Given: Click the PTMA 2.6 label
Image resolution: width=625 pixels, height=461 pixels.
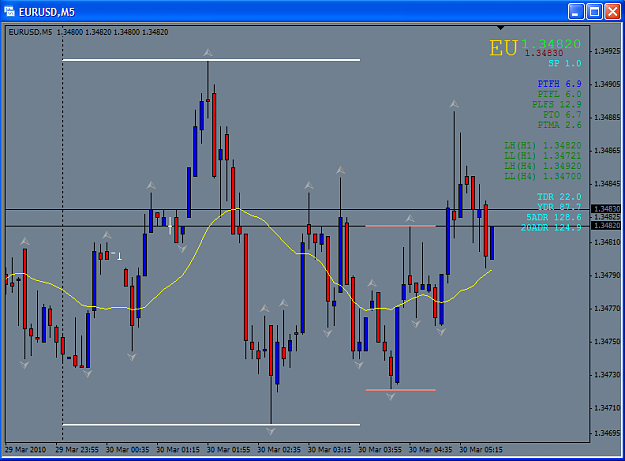Looking at the screenshot, I should coord(560,125).
